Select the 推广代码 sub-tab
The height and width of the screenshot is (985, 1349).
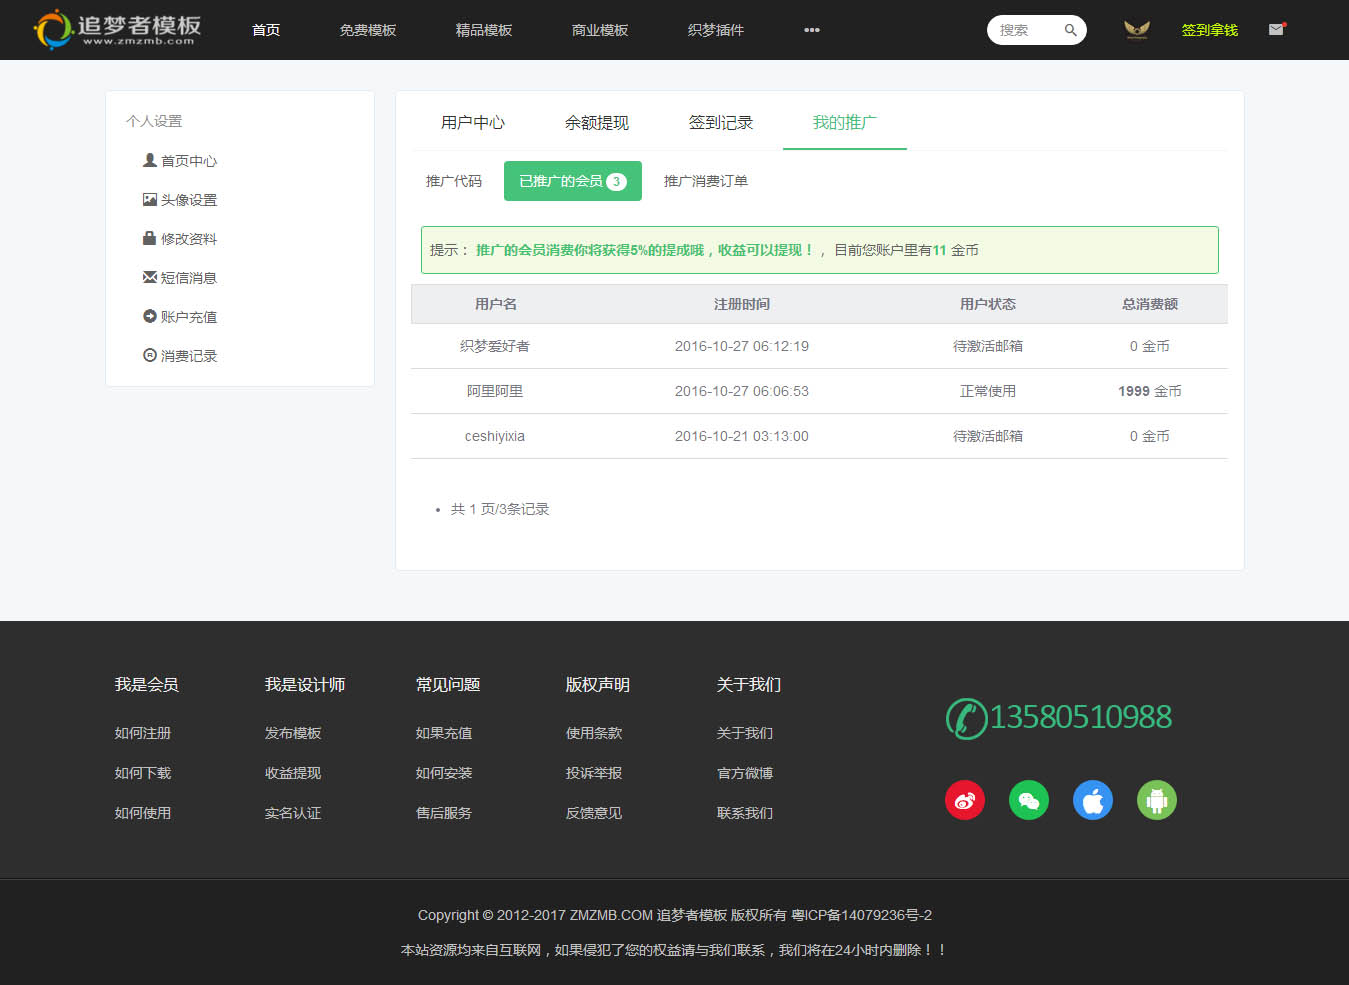pyautogui.click(x=453, y=181)
